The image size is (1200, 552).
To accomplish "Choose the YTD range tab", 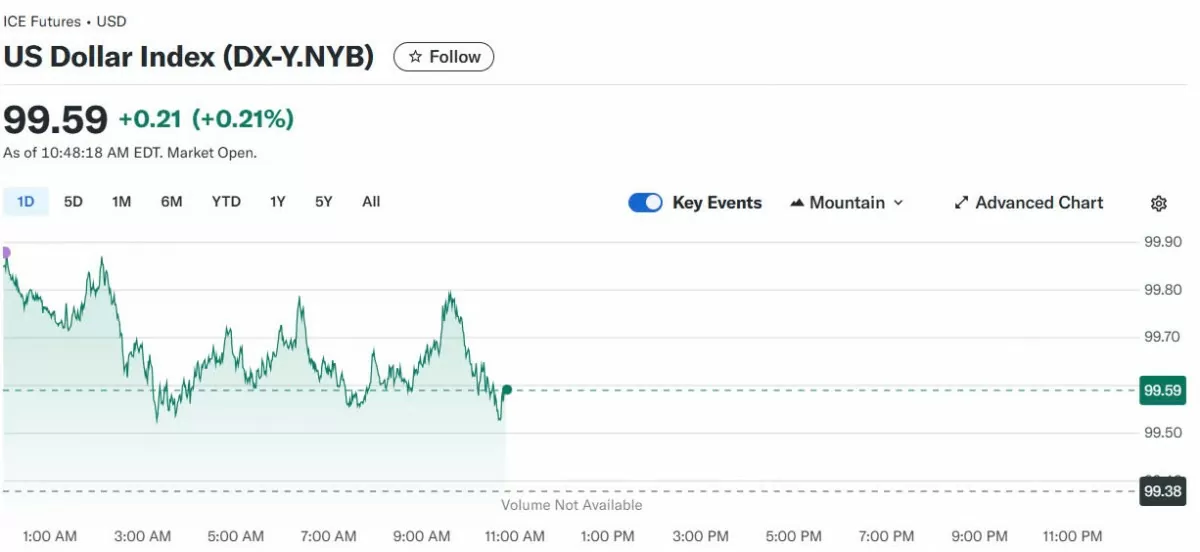I will tap(226, 202).
